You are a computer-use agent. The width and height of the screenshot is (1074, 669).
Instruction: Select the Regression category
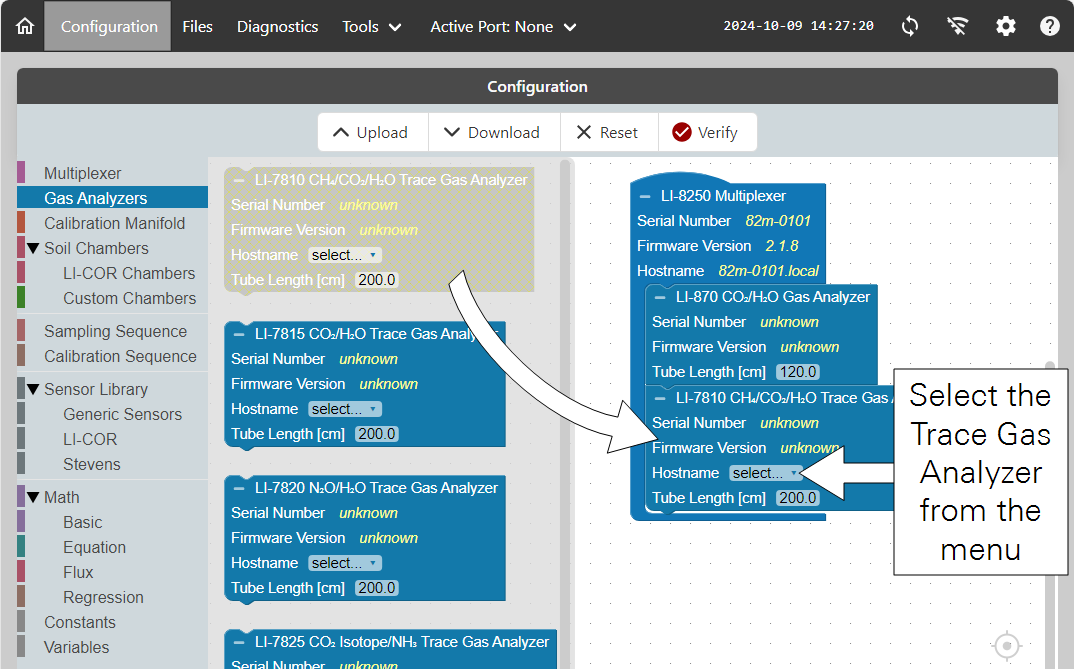103,598
